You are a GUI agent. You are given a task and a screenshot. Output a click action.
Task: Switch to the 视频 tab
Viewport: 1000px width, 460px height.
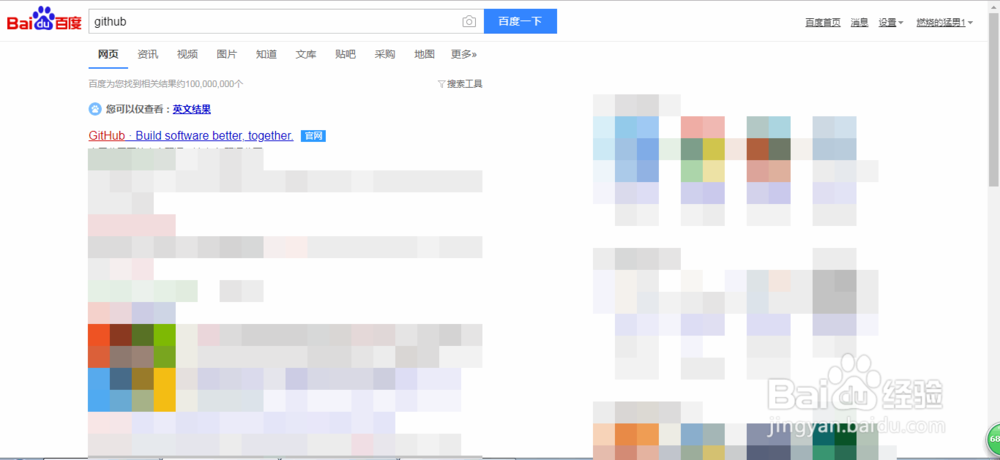[188, 54]
